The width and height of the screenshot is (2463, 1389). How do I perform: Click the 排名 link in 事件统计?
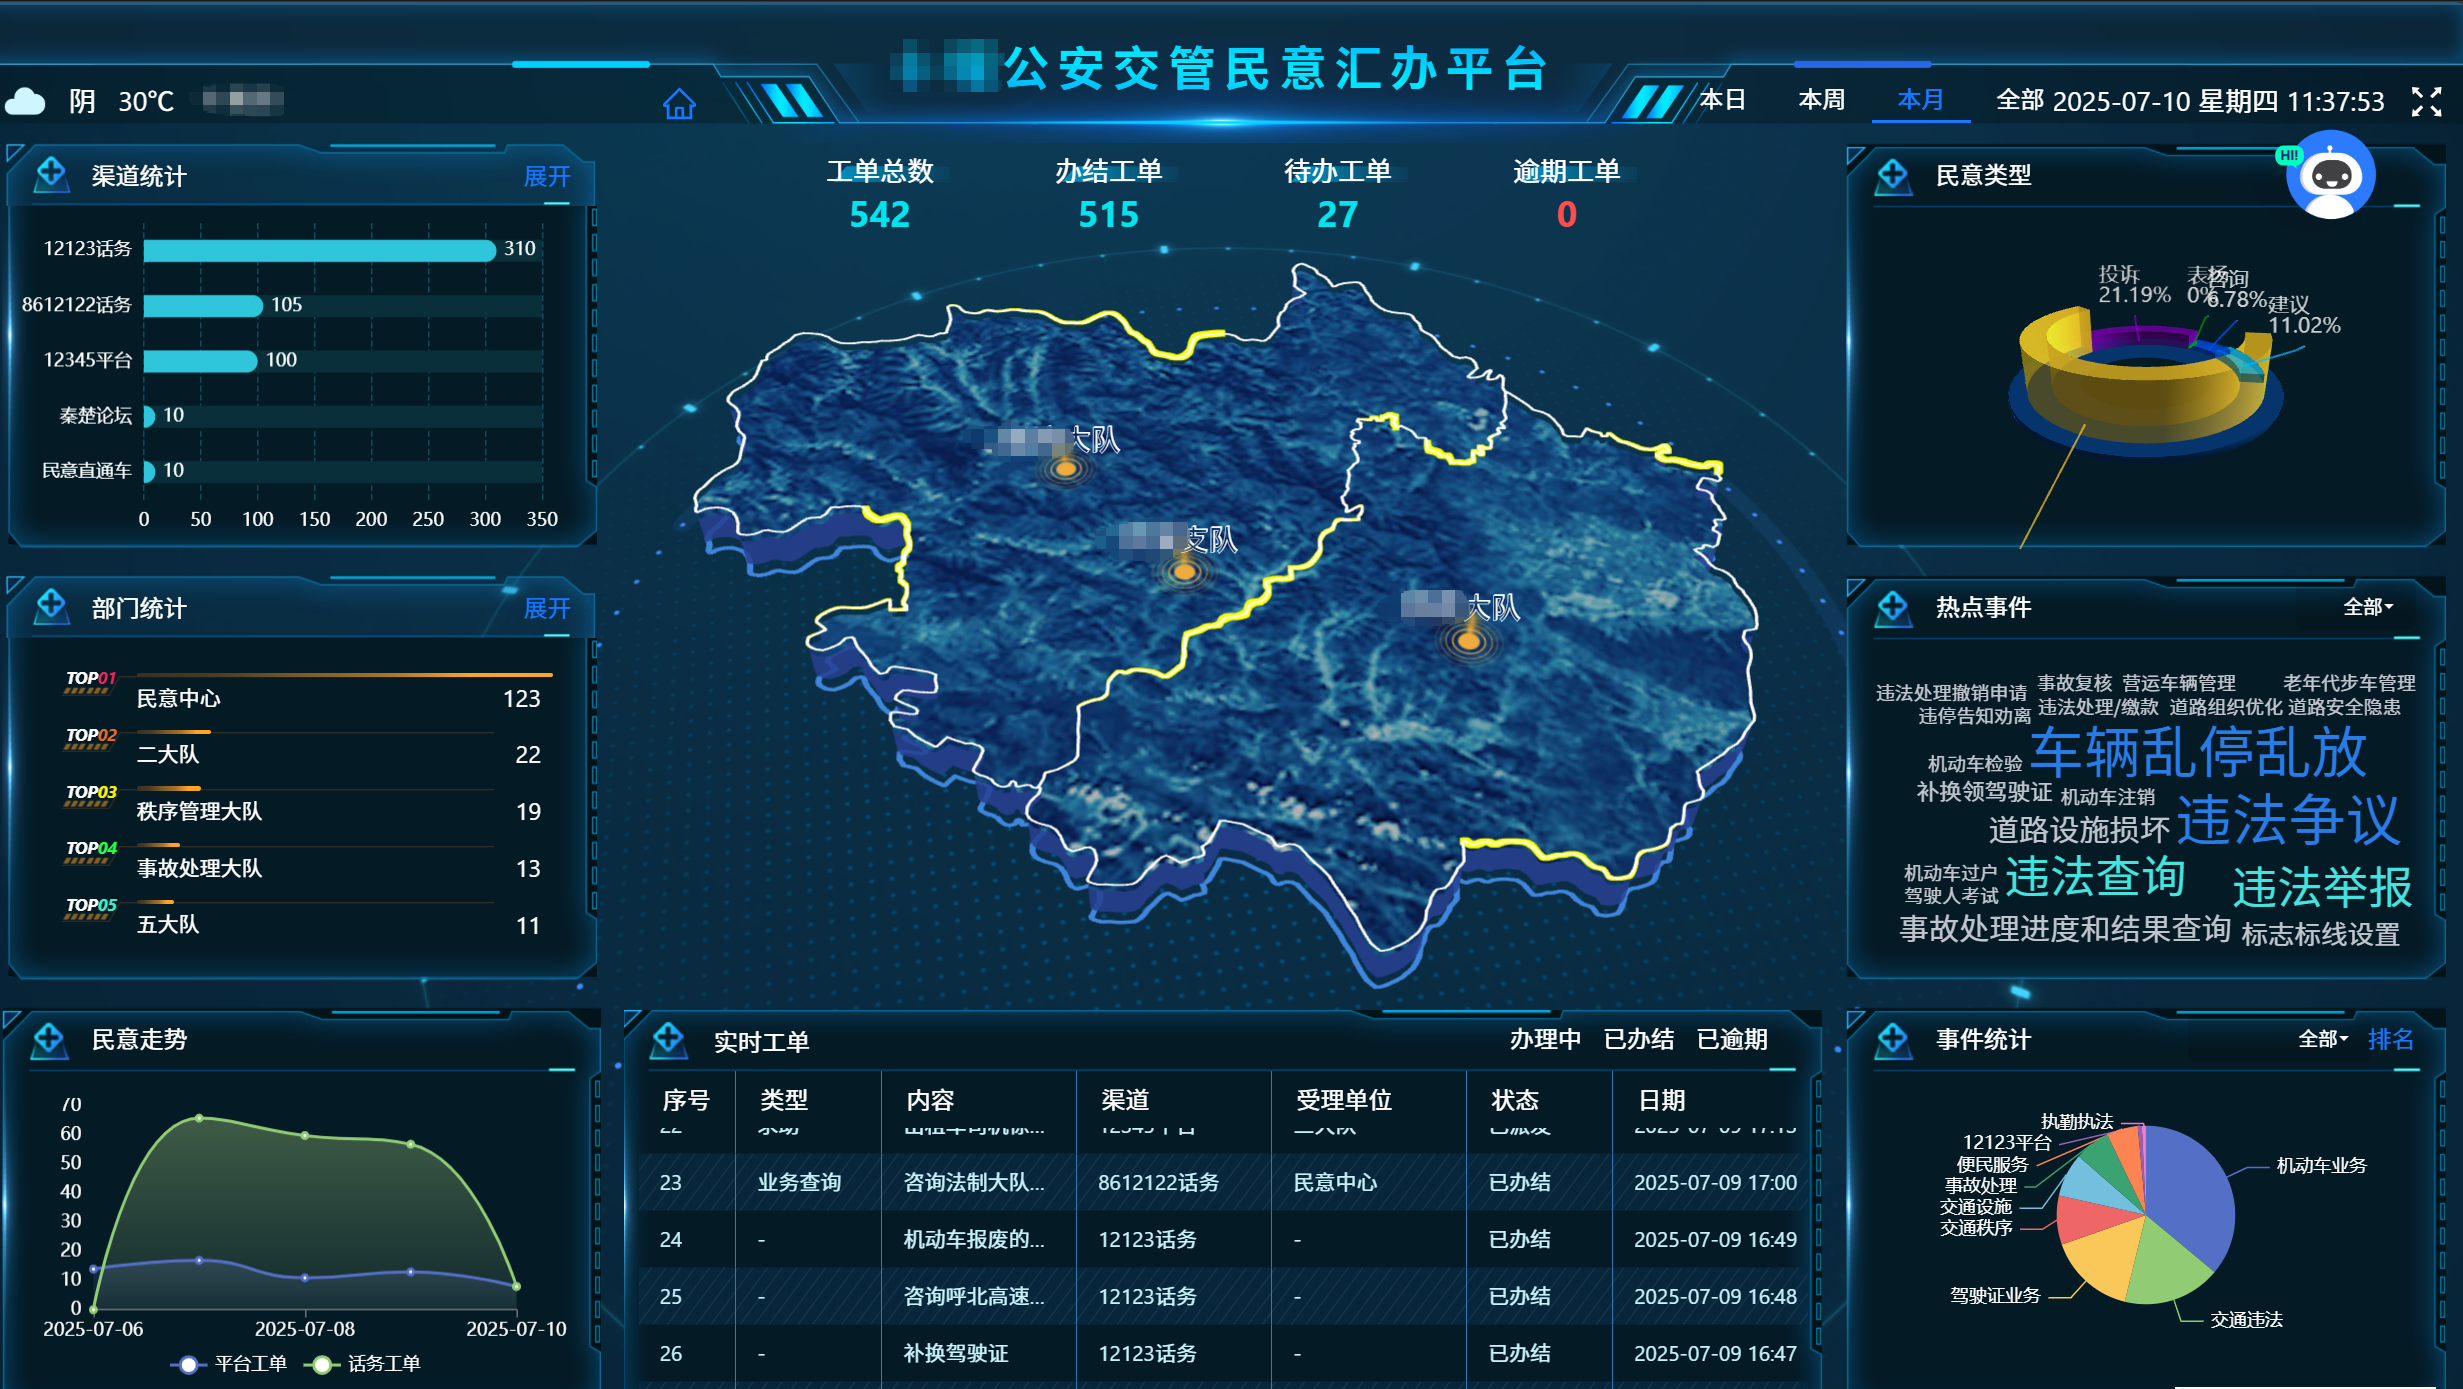click(2392, 1040)
